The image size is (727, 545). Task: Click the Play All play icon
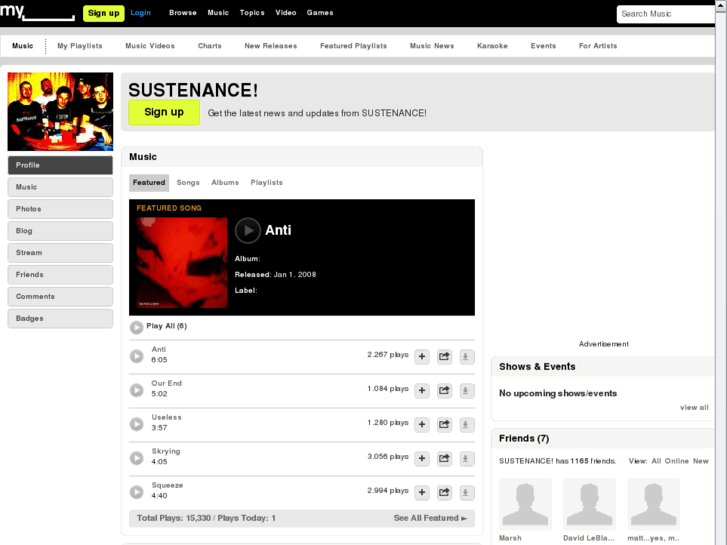point(136,327)
